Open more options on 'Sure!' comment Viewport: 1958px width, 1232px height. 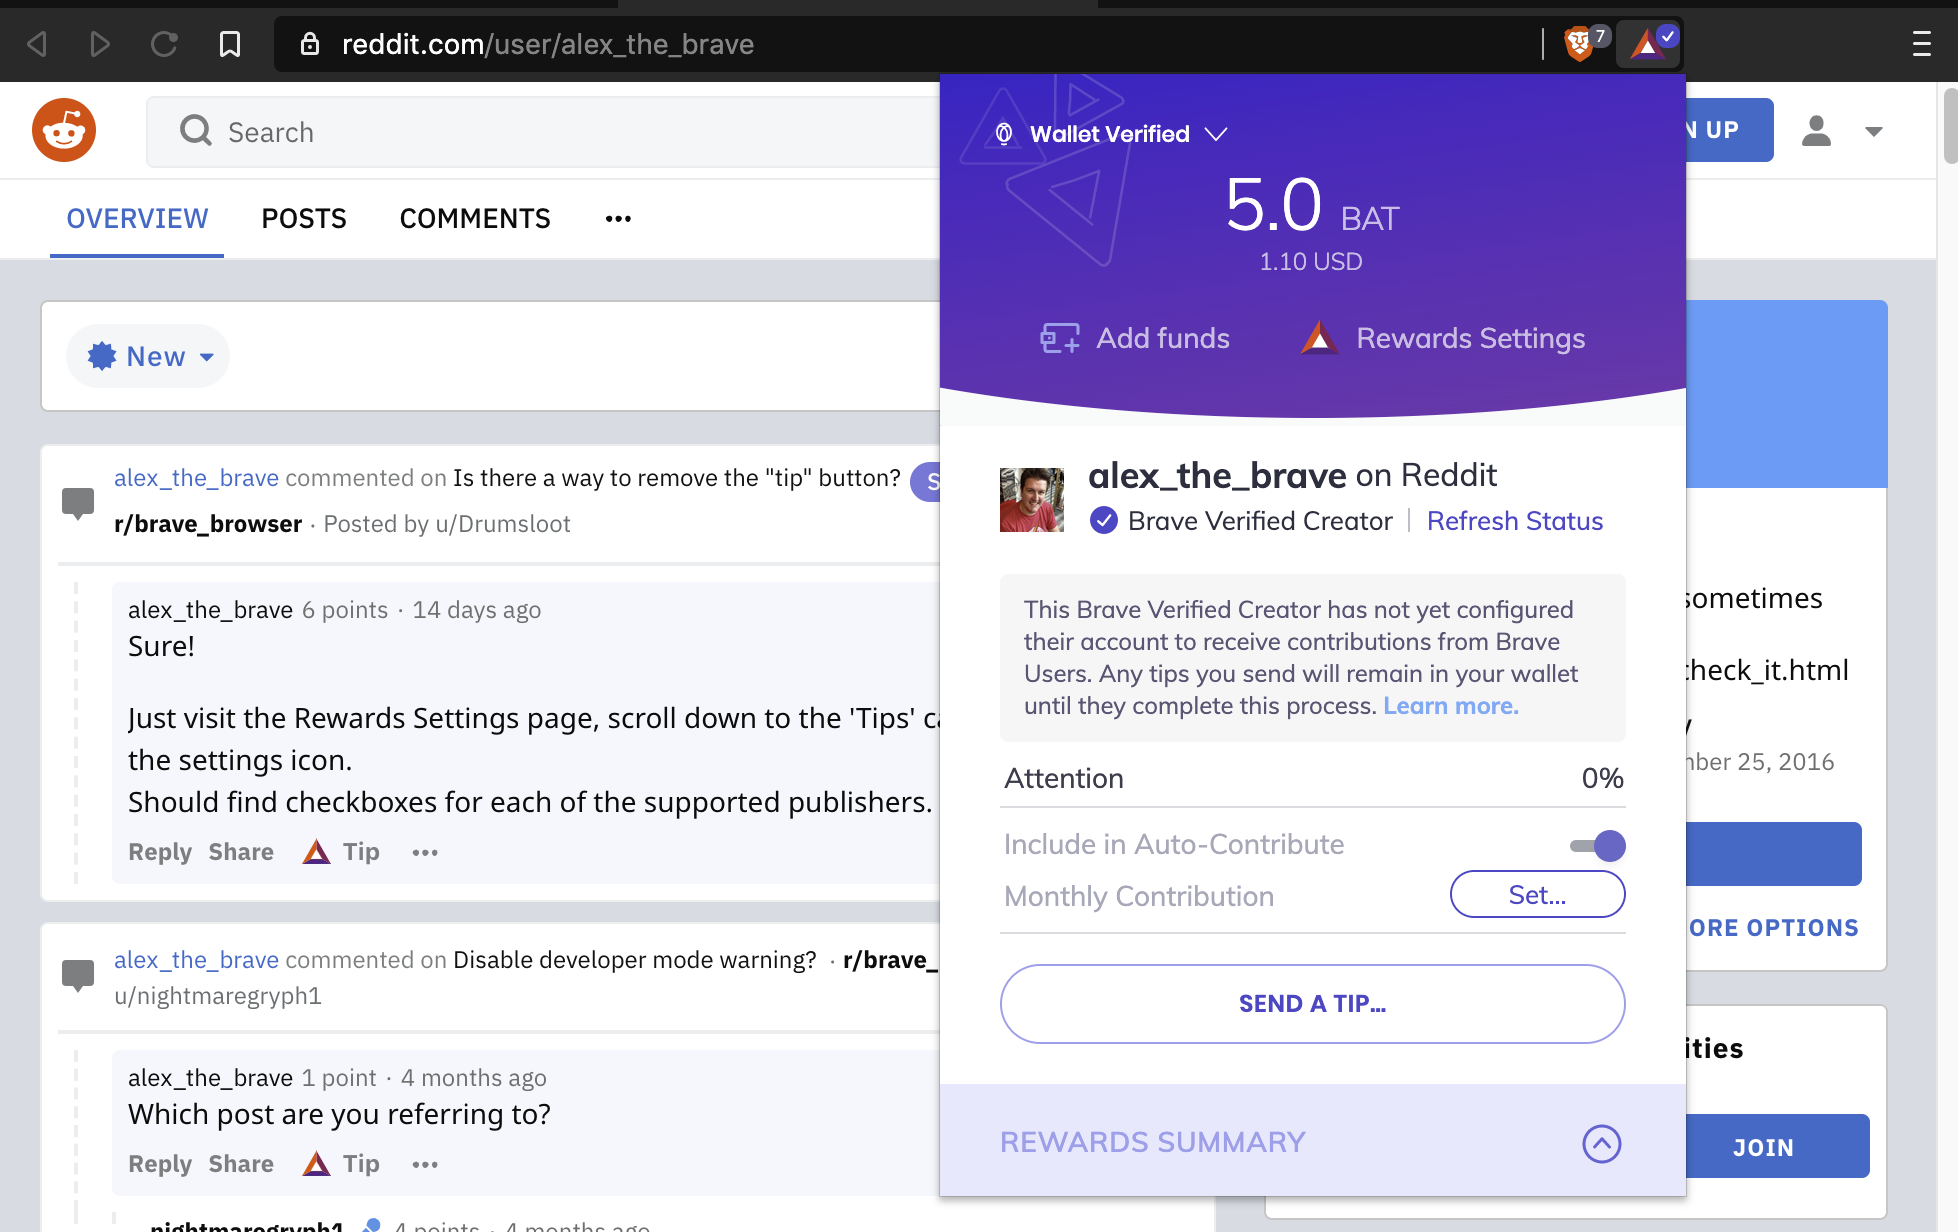[x=425, y=852]
